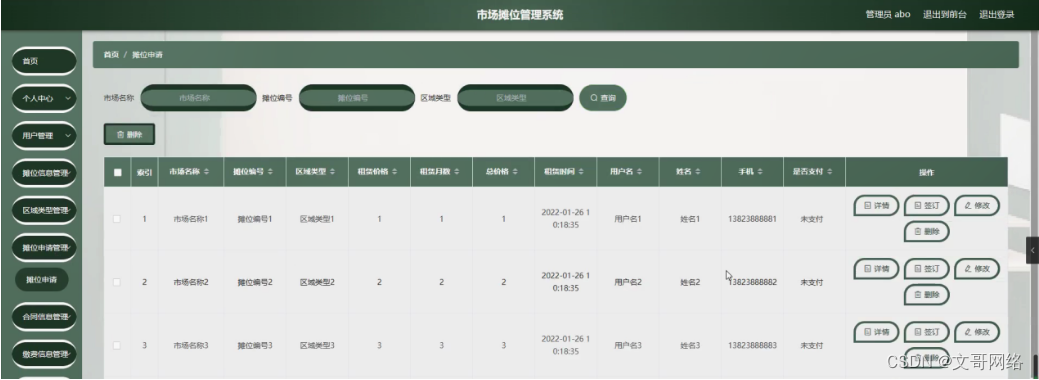Tick the select-all checkbox in table header
This screenshot has width=1039, height=380.
tap(117, 172)
